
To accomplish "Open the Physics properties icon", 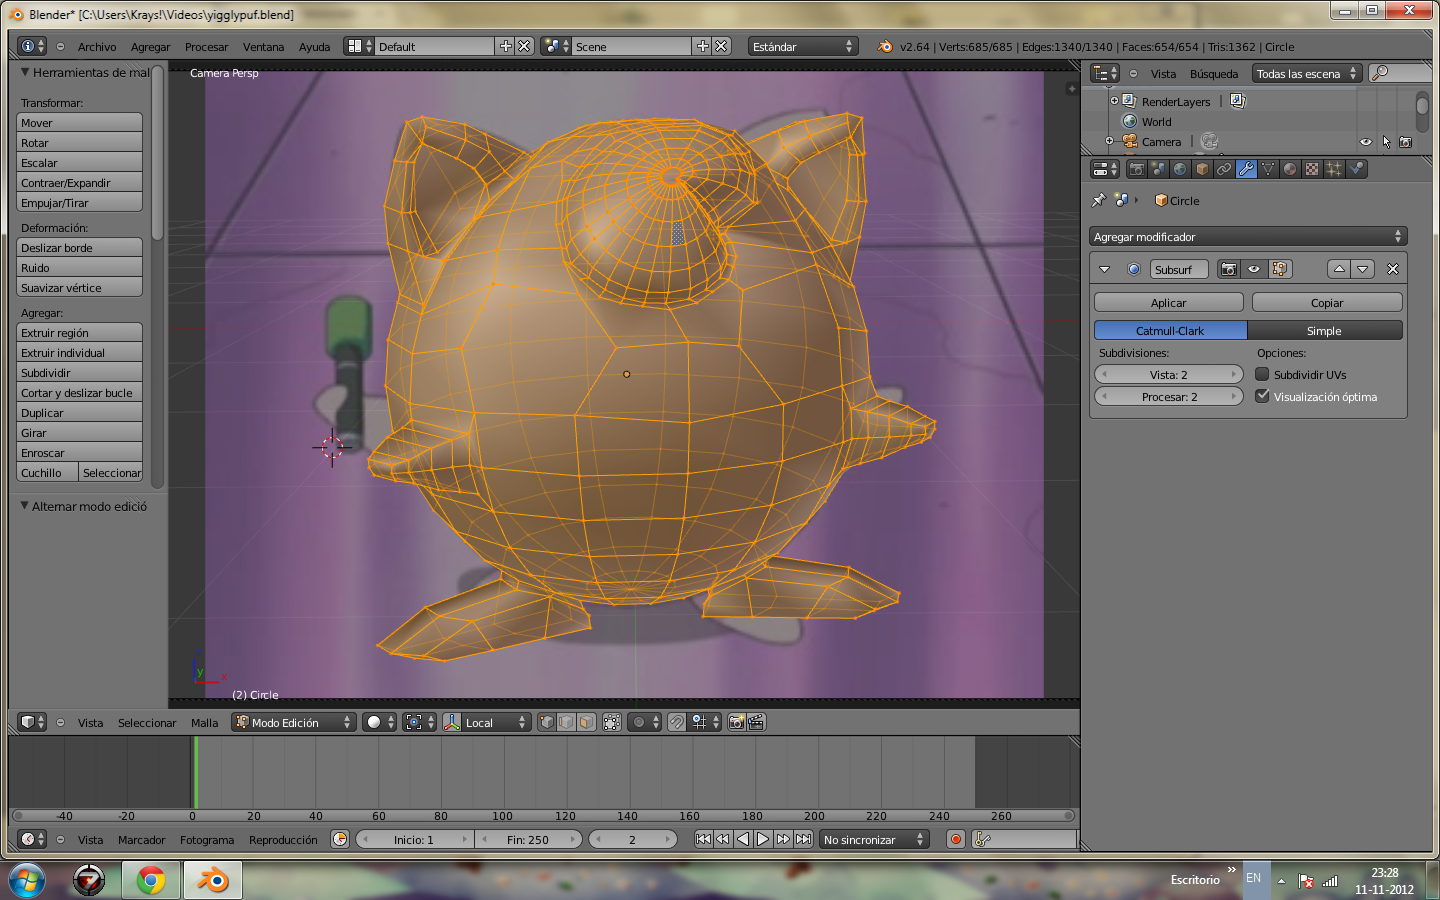I will click(x=1356, y=169).
